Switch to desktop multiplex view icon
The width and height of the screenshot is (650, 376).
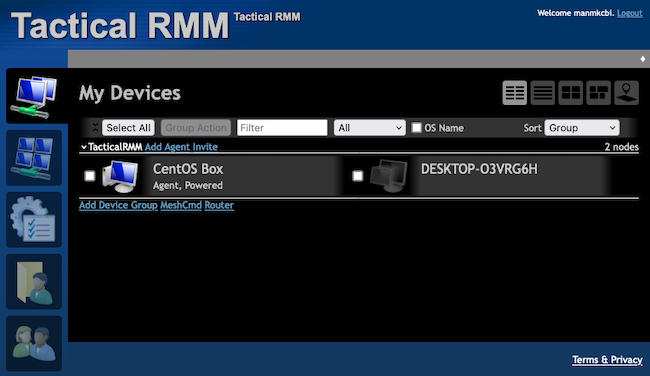coord(599,93)
